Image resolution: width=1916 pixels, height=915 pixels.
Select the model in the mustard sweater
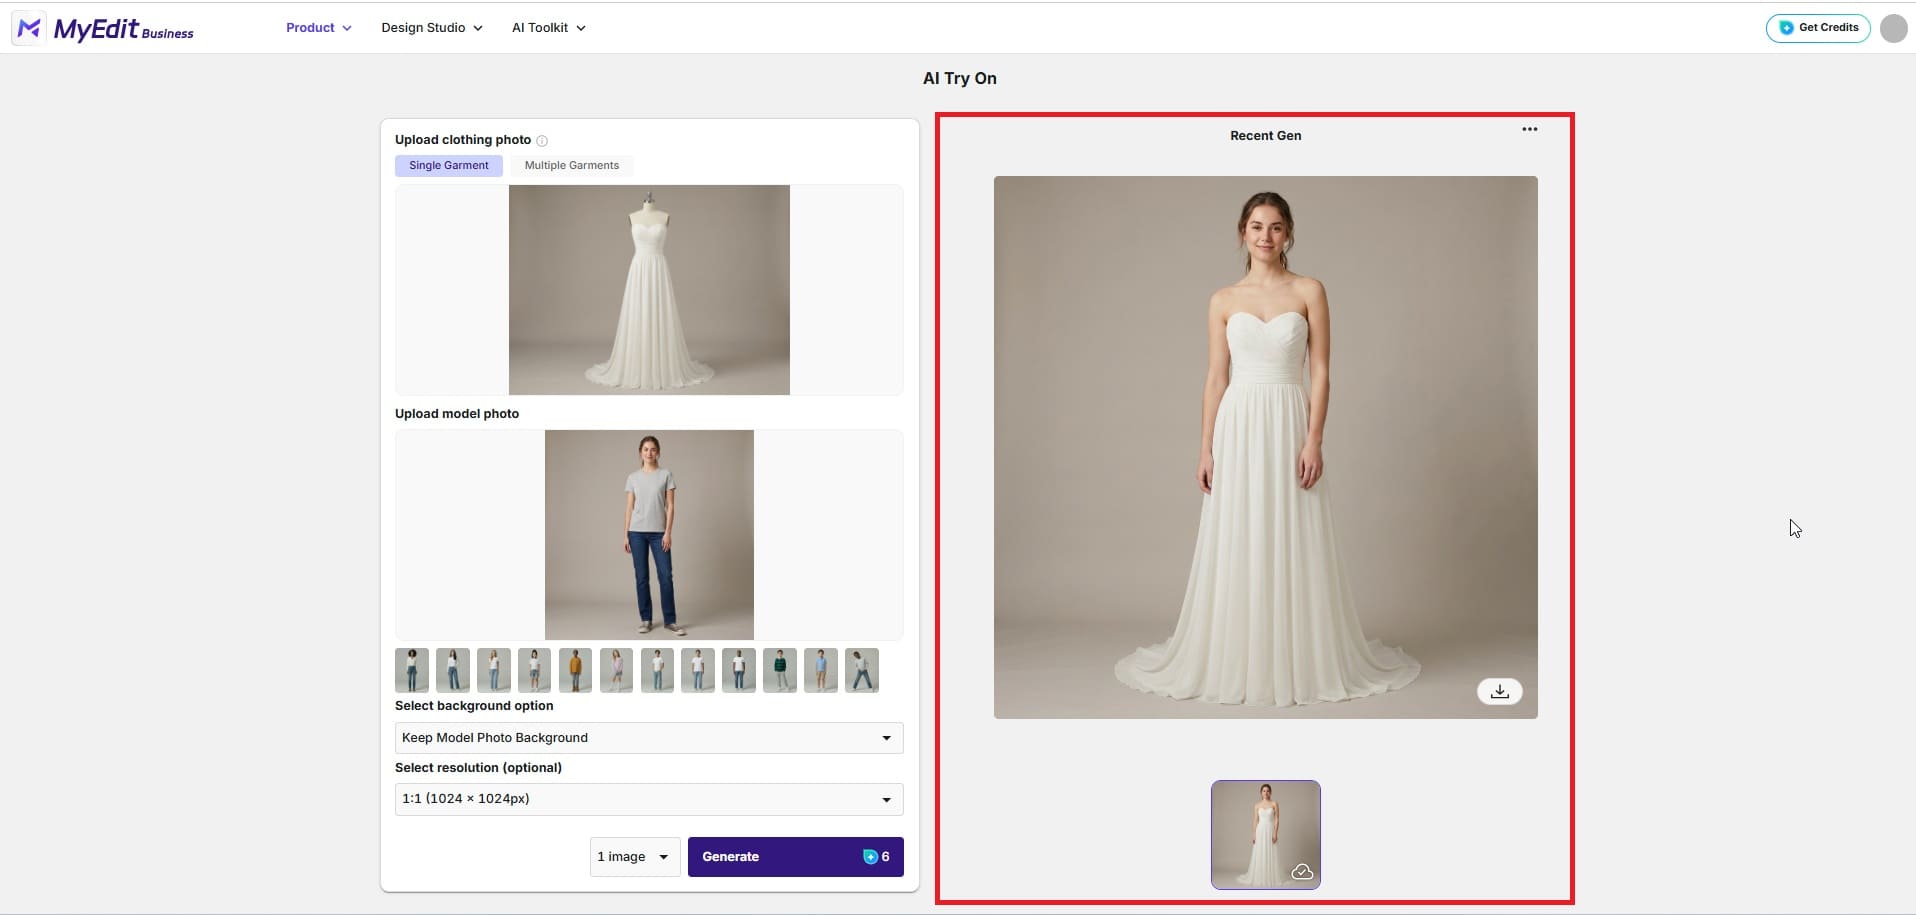575,670
